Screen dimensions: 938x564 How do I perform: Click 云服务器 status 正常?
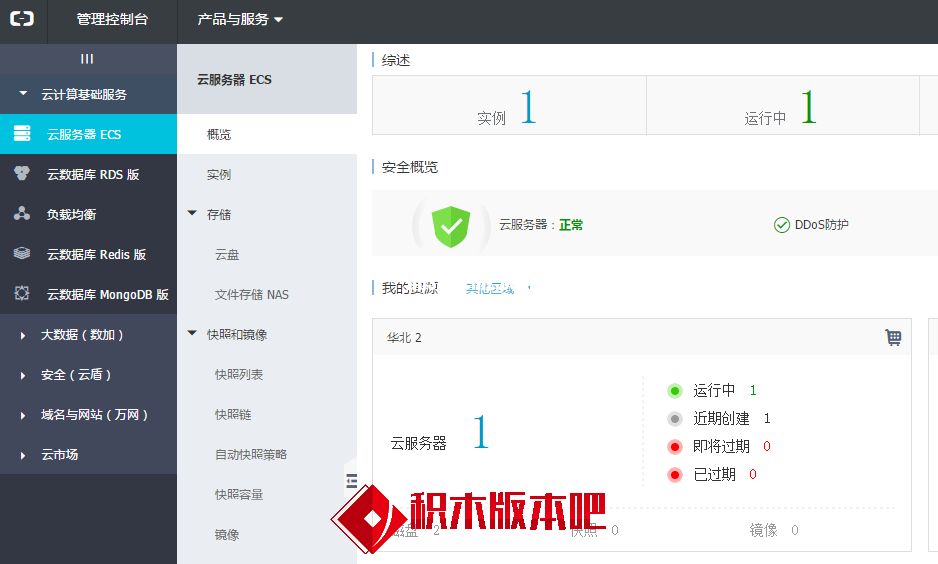coord(571,225)
